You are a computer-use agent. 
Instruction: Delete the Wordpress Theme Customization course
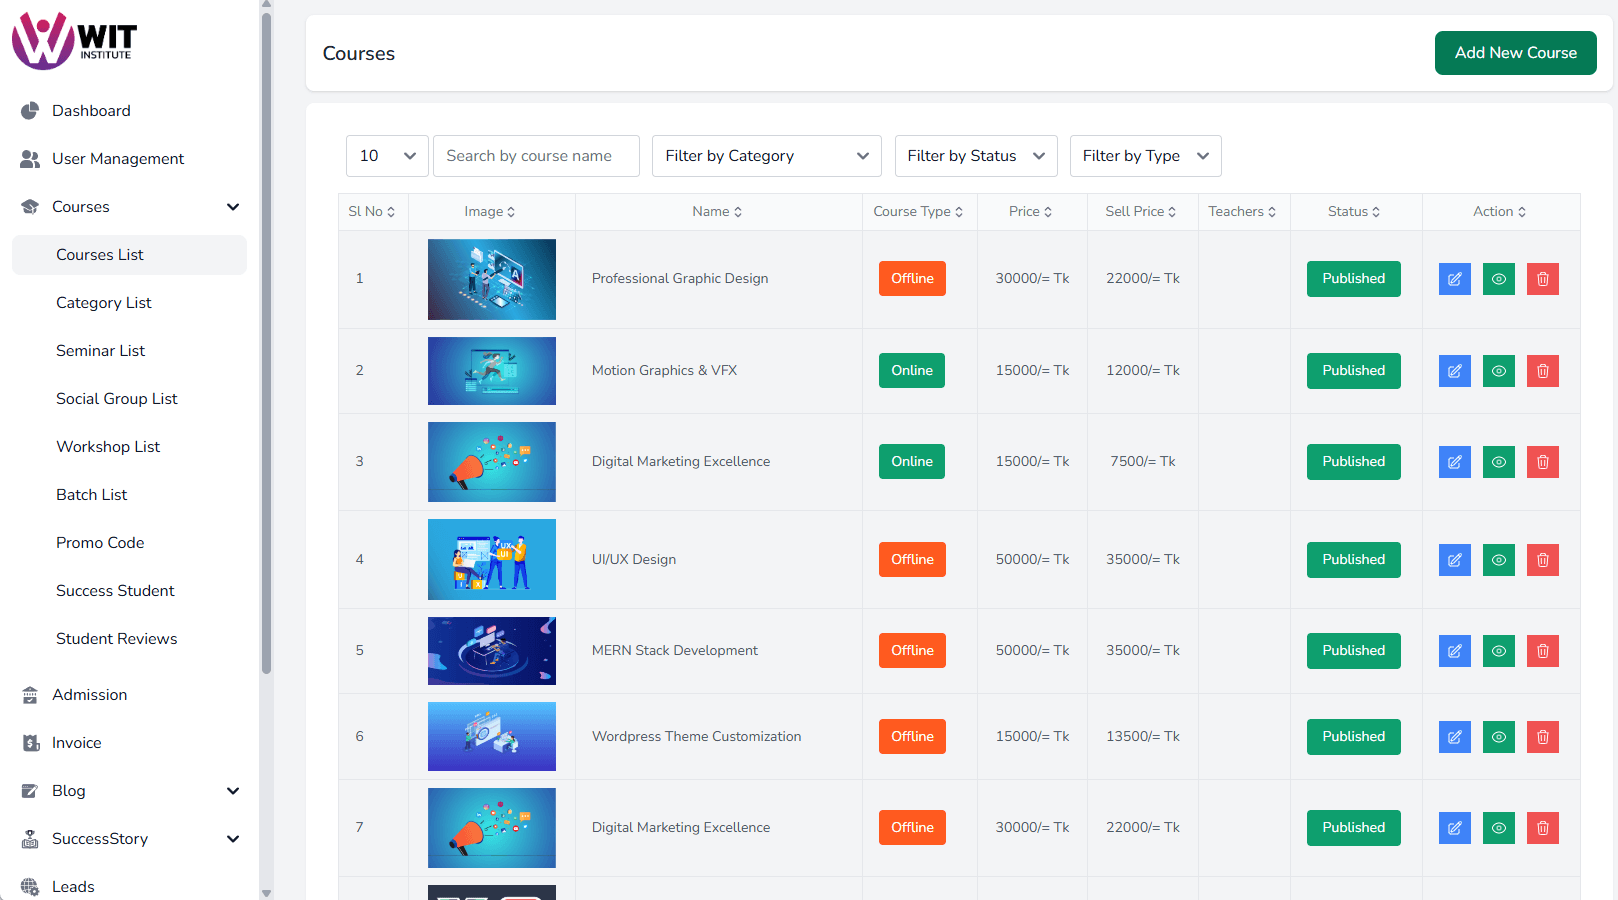tap(1542, 737)
